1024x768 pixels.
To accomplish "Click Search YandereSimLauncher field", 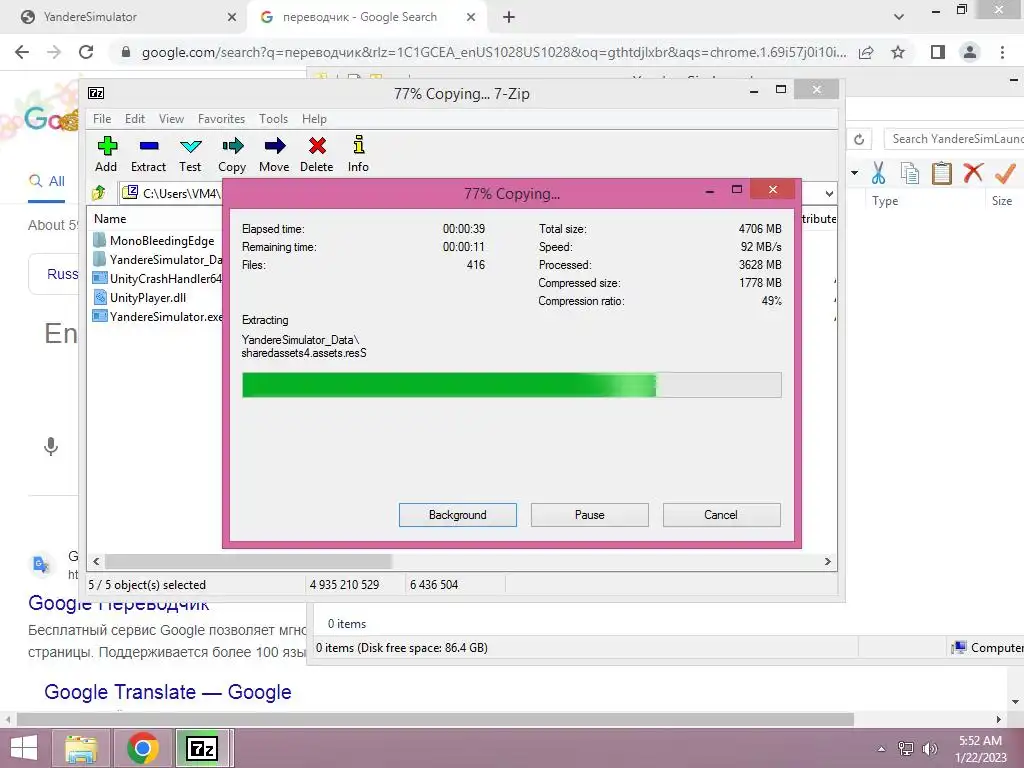I will tap(954, 139).
